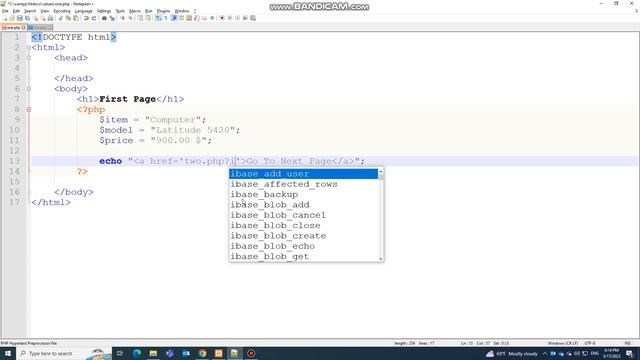Open the File menu

[x=5, y=11]
